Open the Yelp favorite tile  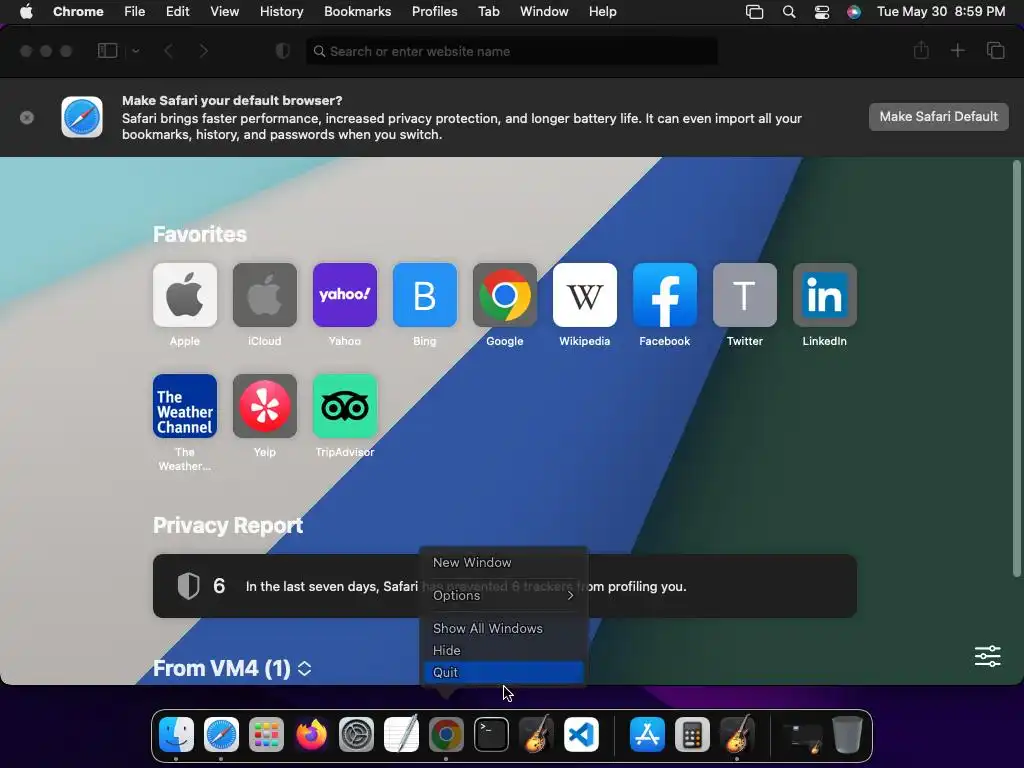[x=264, y=406]
